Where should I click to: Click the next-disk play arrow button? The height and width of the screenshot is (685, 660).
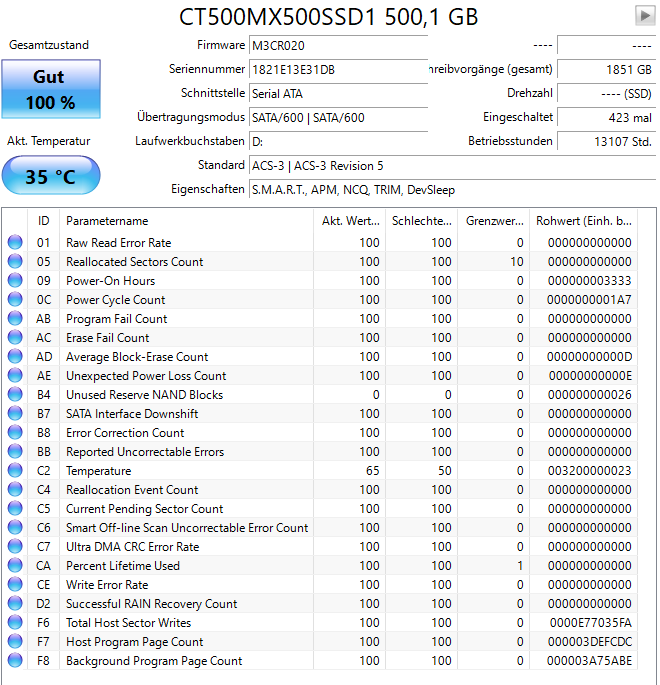pyautogui.click(x=645, y=16)
